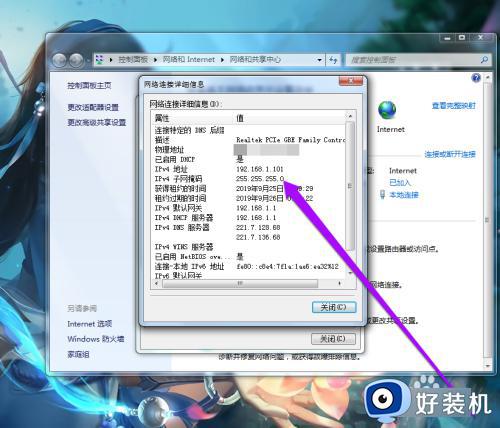Select the 物理地址 row
Viewport: 500px width, 428px height.
point(249,150)
